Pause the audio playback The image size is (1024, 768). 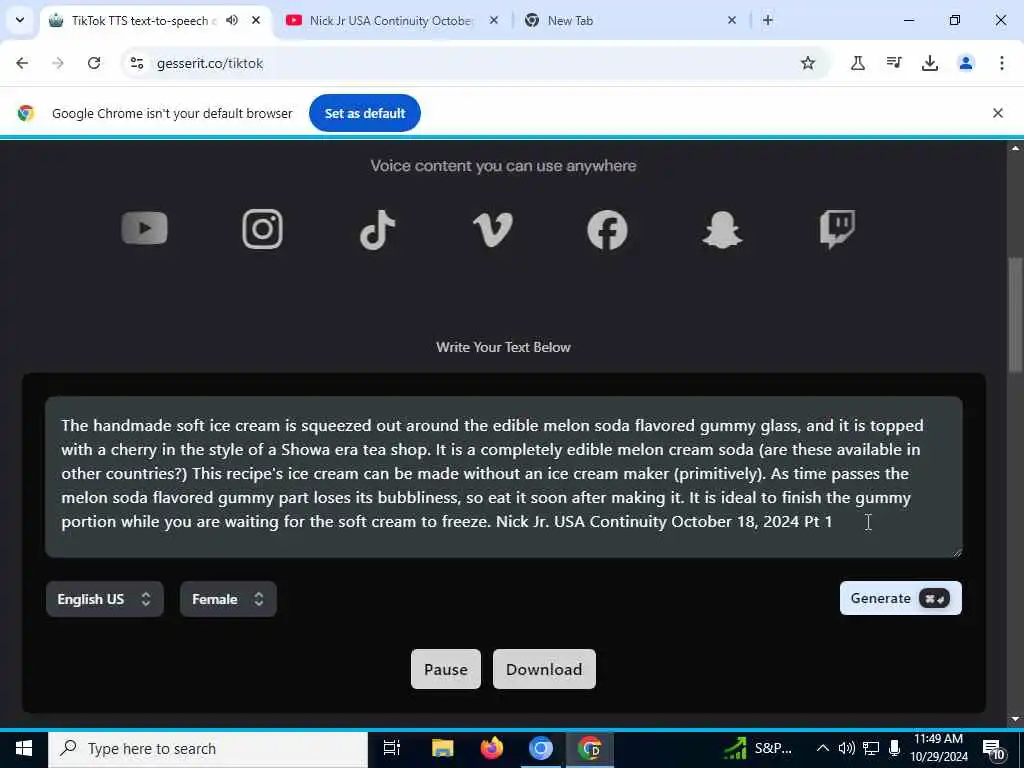[445, 669]
